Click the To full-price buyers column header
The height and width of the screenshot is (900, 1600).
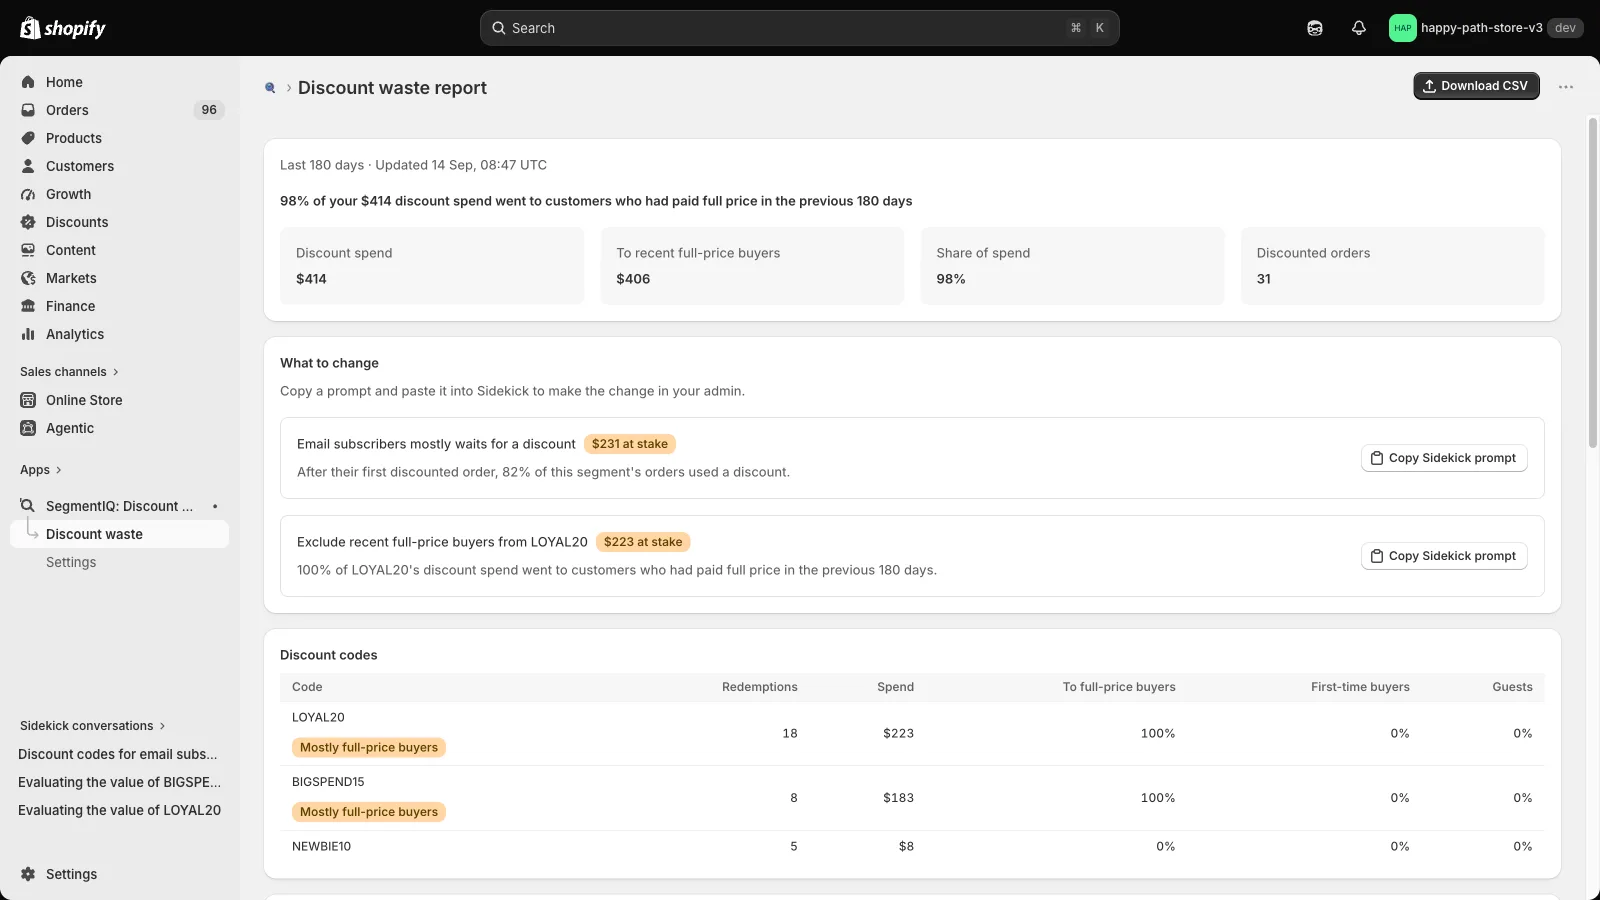1119,687
